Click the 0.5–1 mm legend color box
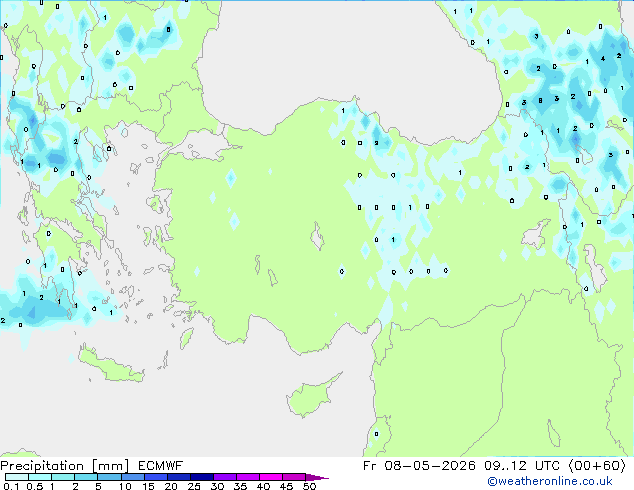 40,477
